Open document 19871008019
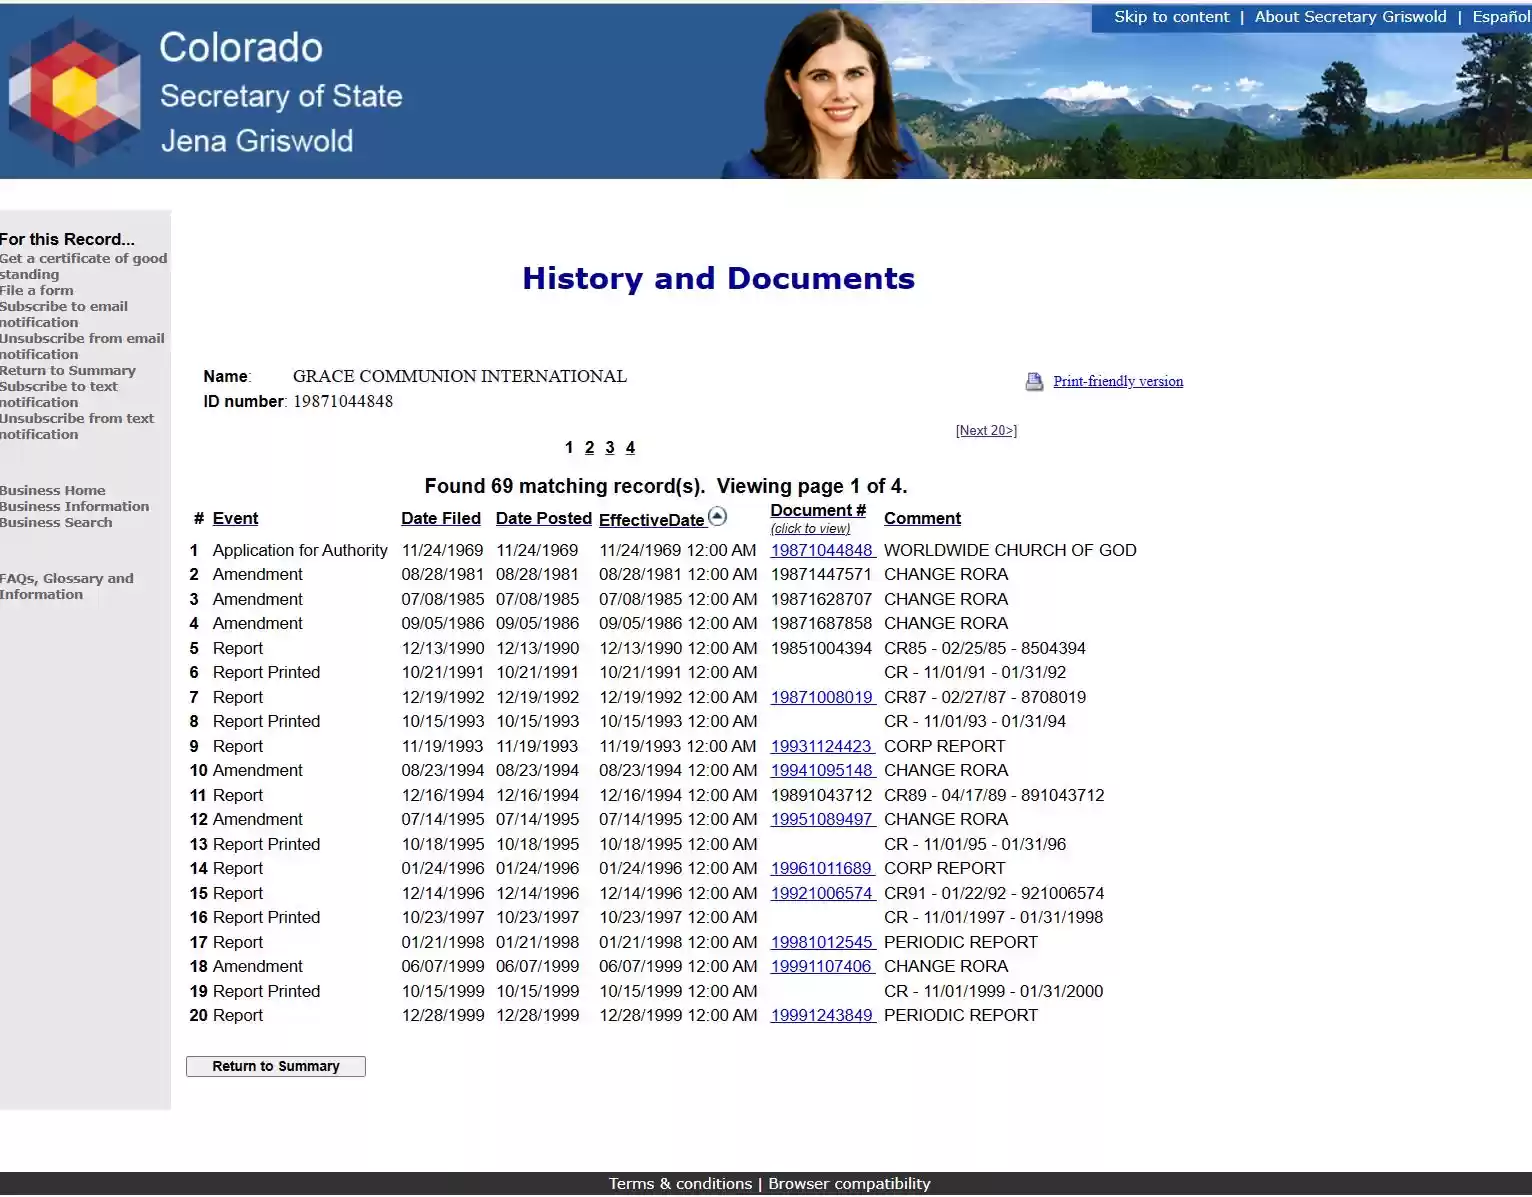The image size is (1532, 1197). (x=823, y=697)
